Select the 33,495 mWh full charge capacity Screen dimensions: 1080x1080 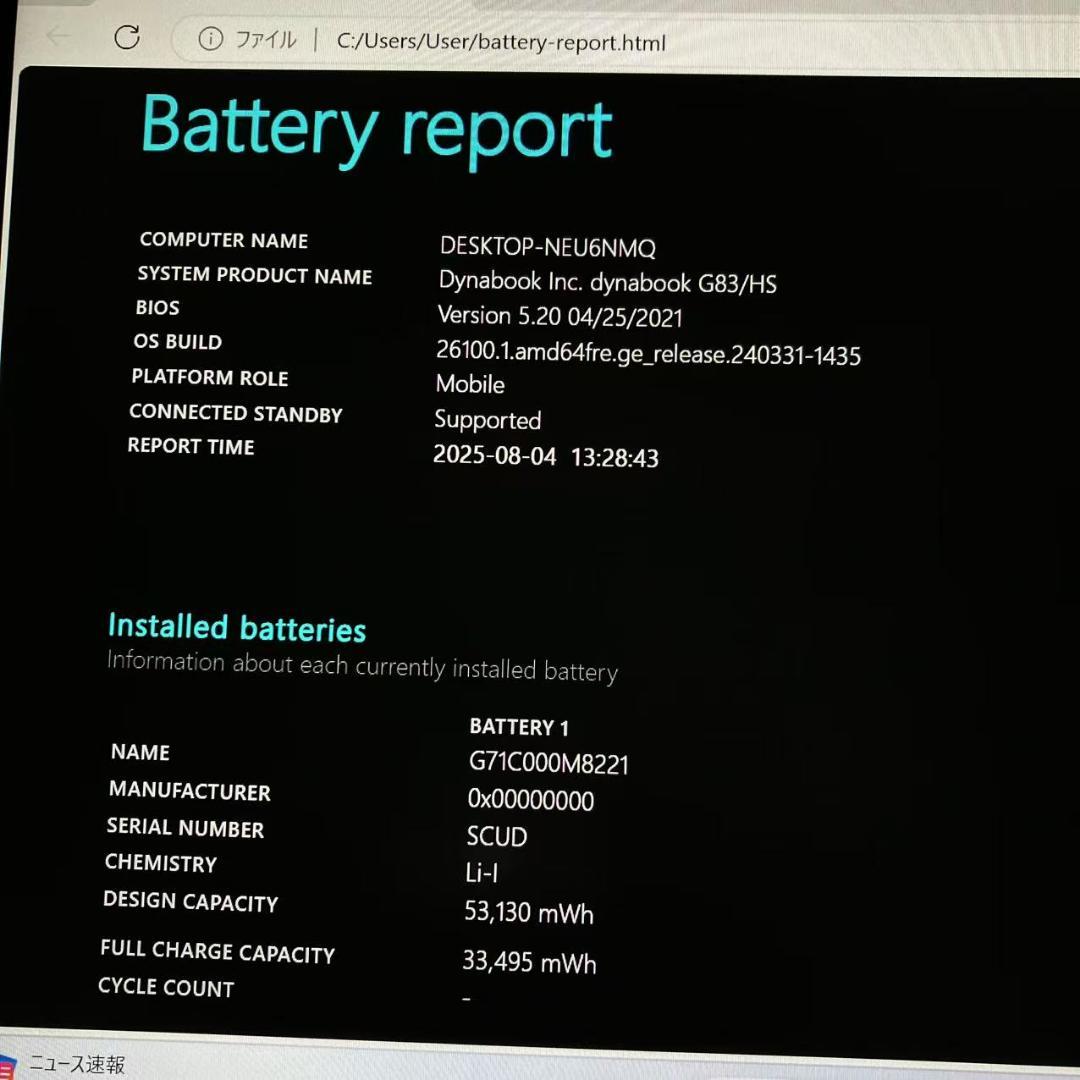click(530, 963)
